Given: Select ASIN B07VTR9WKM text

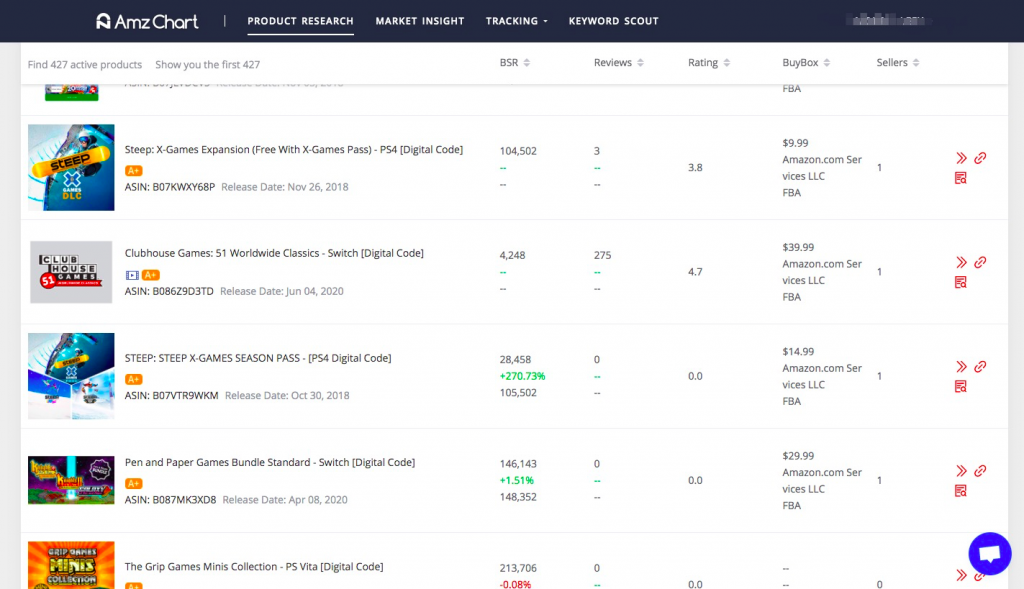Looking at the screenshot, I should coord(172,396).
